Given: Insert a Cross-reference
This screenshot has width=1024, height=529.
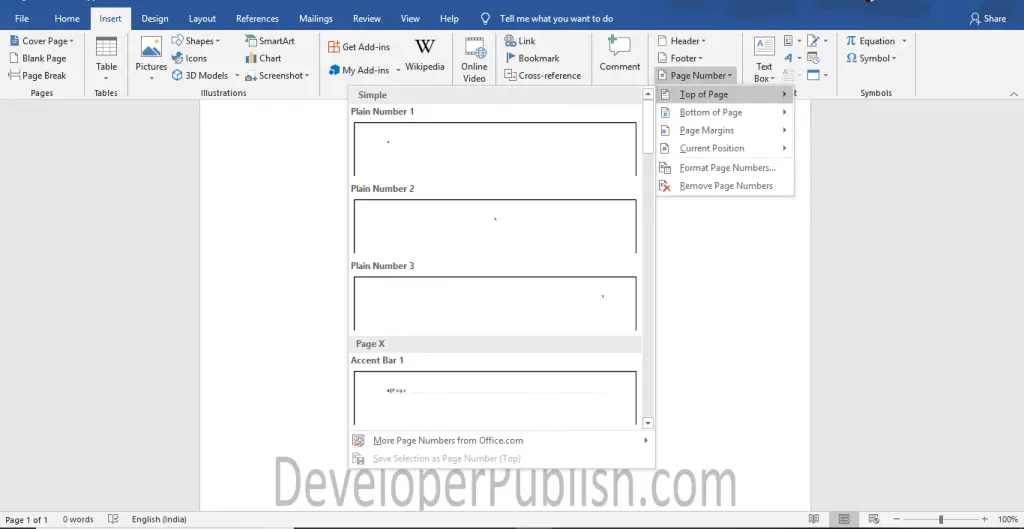Looking at the screenshot, I should (542, 76).
